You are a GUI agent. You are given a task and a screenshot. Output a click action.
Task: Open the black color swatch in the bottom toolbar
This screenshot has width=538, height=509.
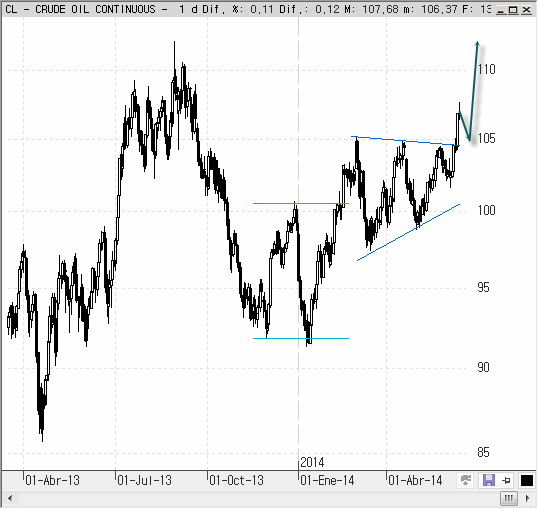(527, 481)
